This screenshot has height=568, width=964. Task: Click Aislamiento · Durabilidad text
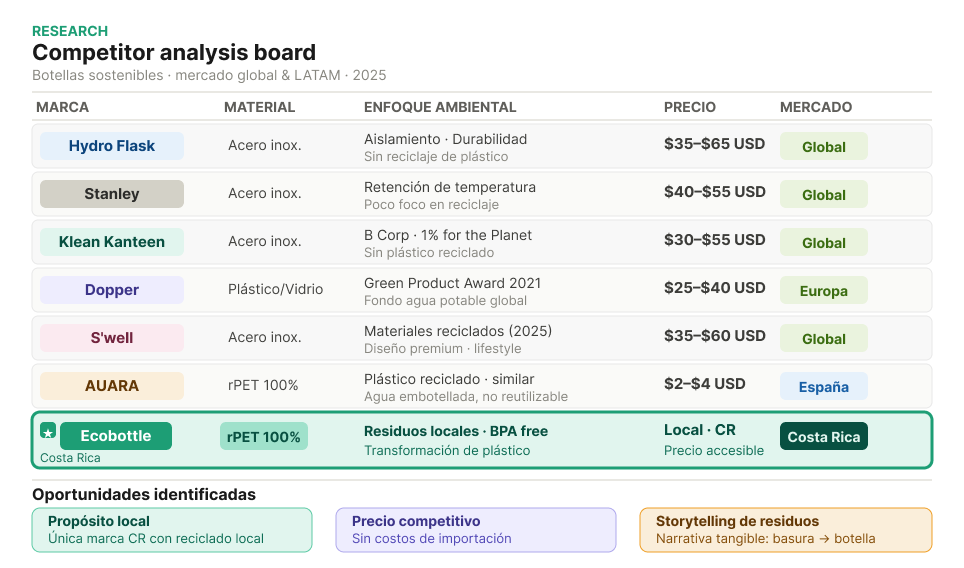(446, 139)
